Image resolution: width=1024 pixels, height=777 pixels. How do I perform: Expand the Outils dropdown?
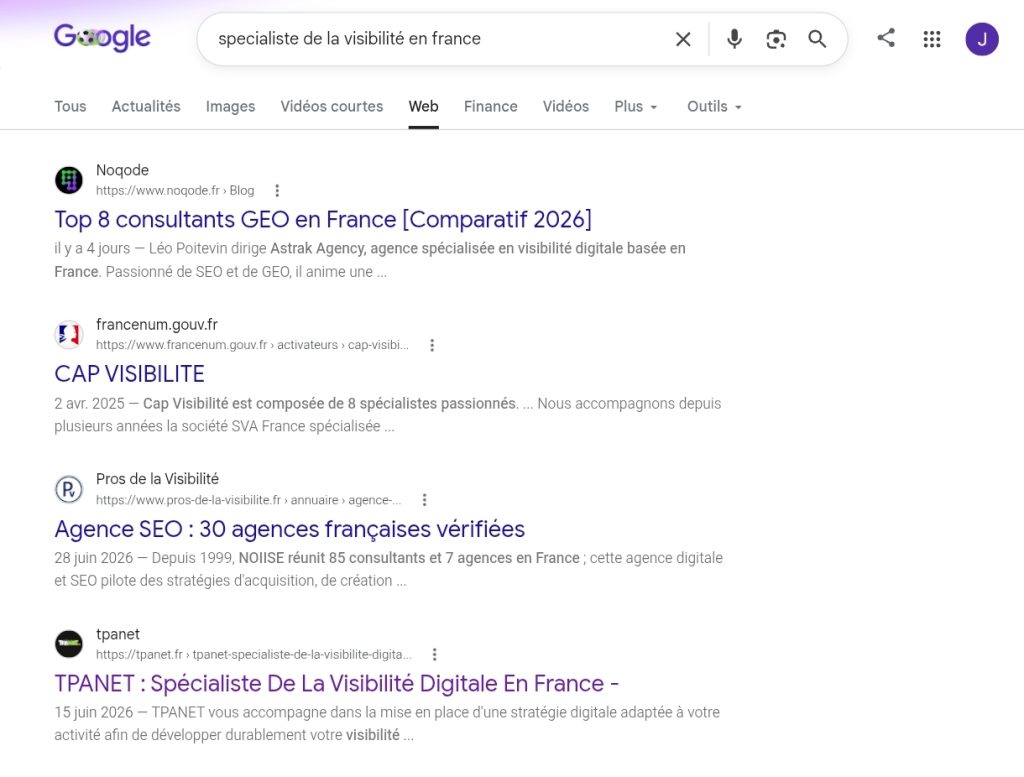714,106
